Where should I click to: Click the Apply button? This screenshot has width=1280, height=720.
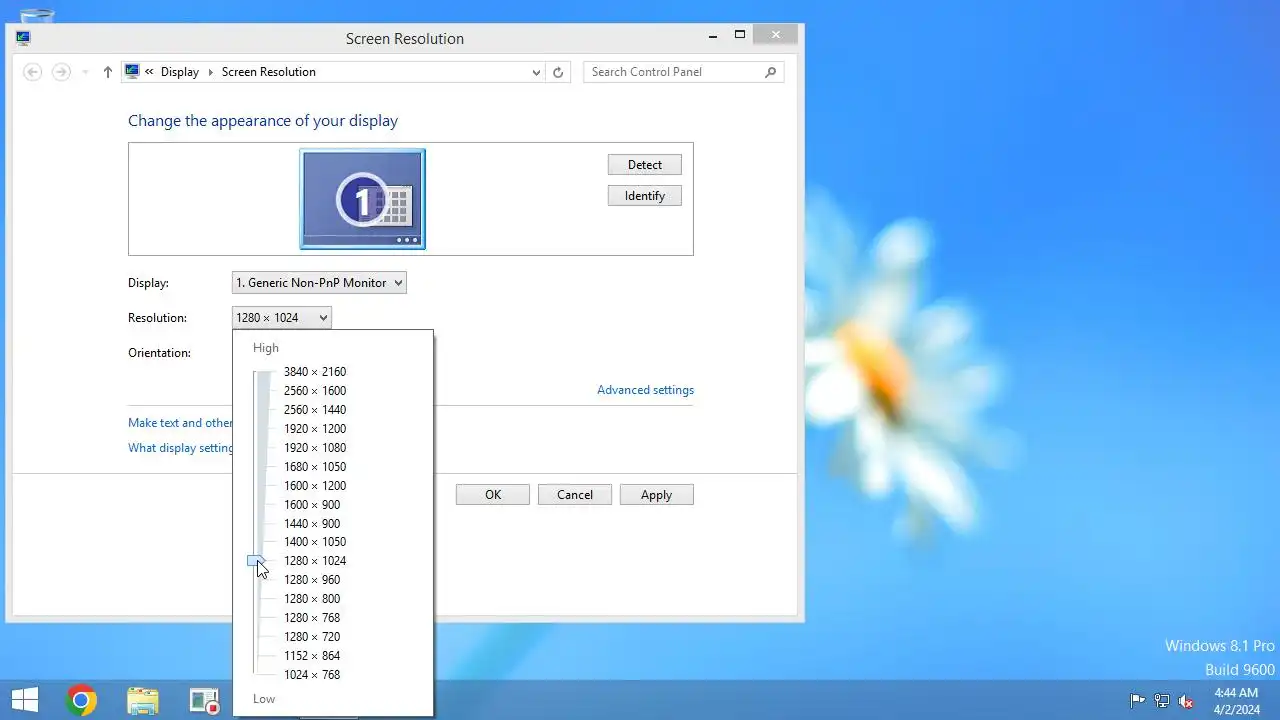(656, 495)
